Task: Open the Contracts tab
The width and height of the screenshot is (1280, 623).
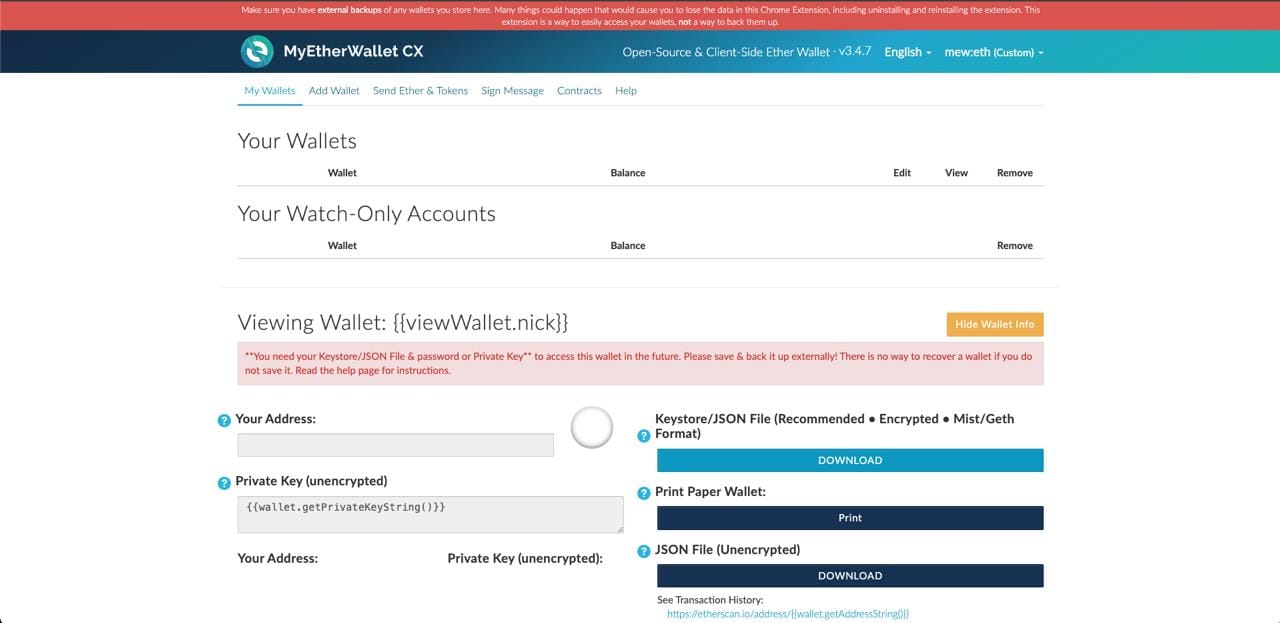Action: (579, 90)
